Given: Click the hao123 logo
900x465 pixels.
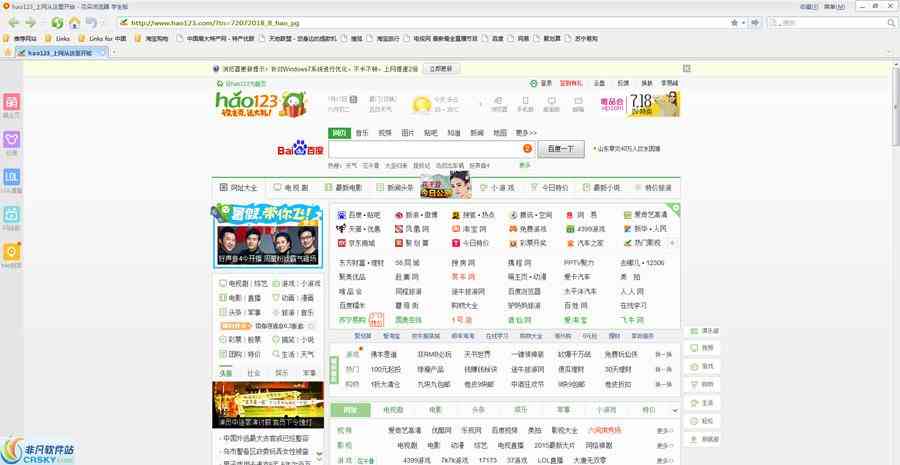Looking at the screenshot, I should [x=261, y=104].
